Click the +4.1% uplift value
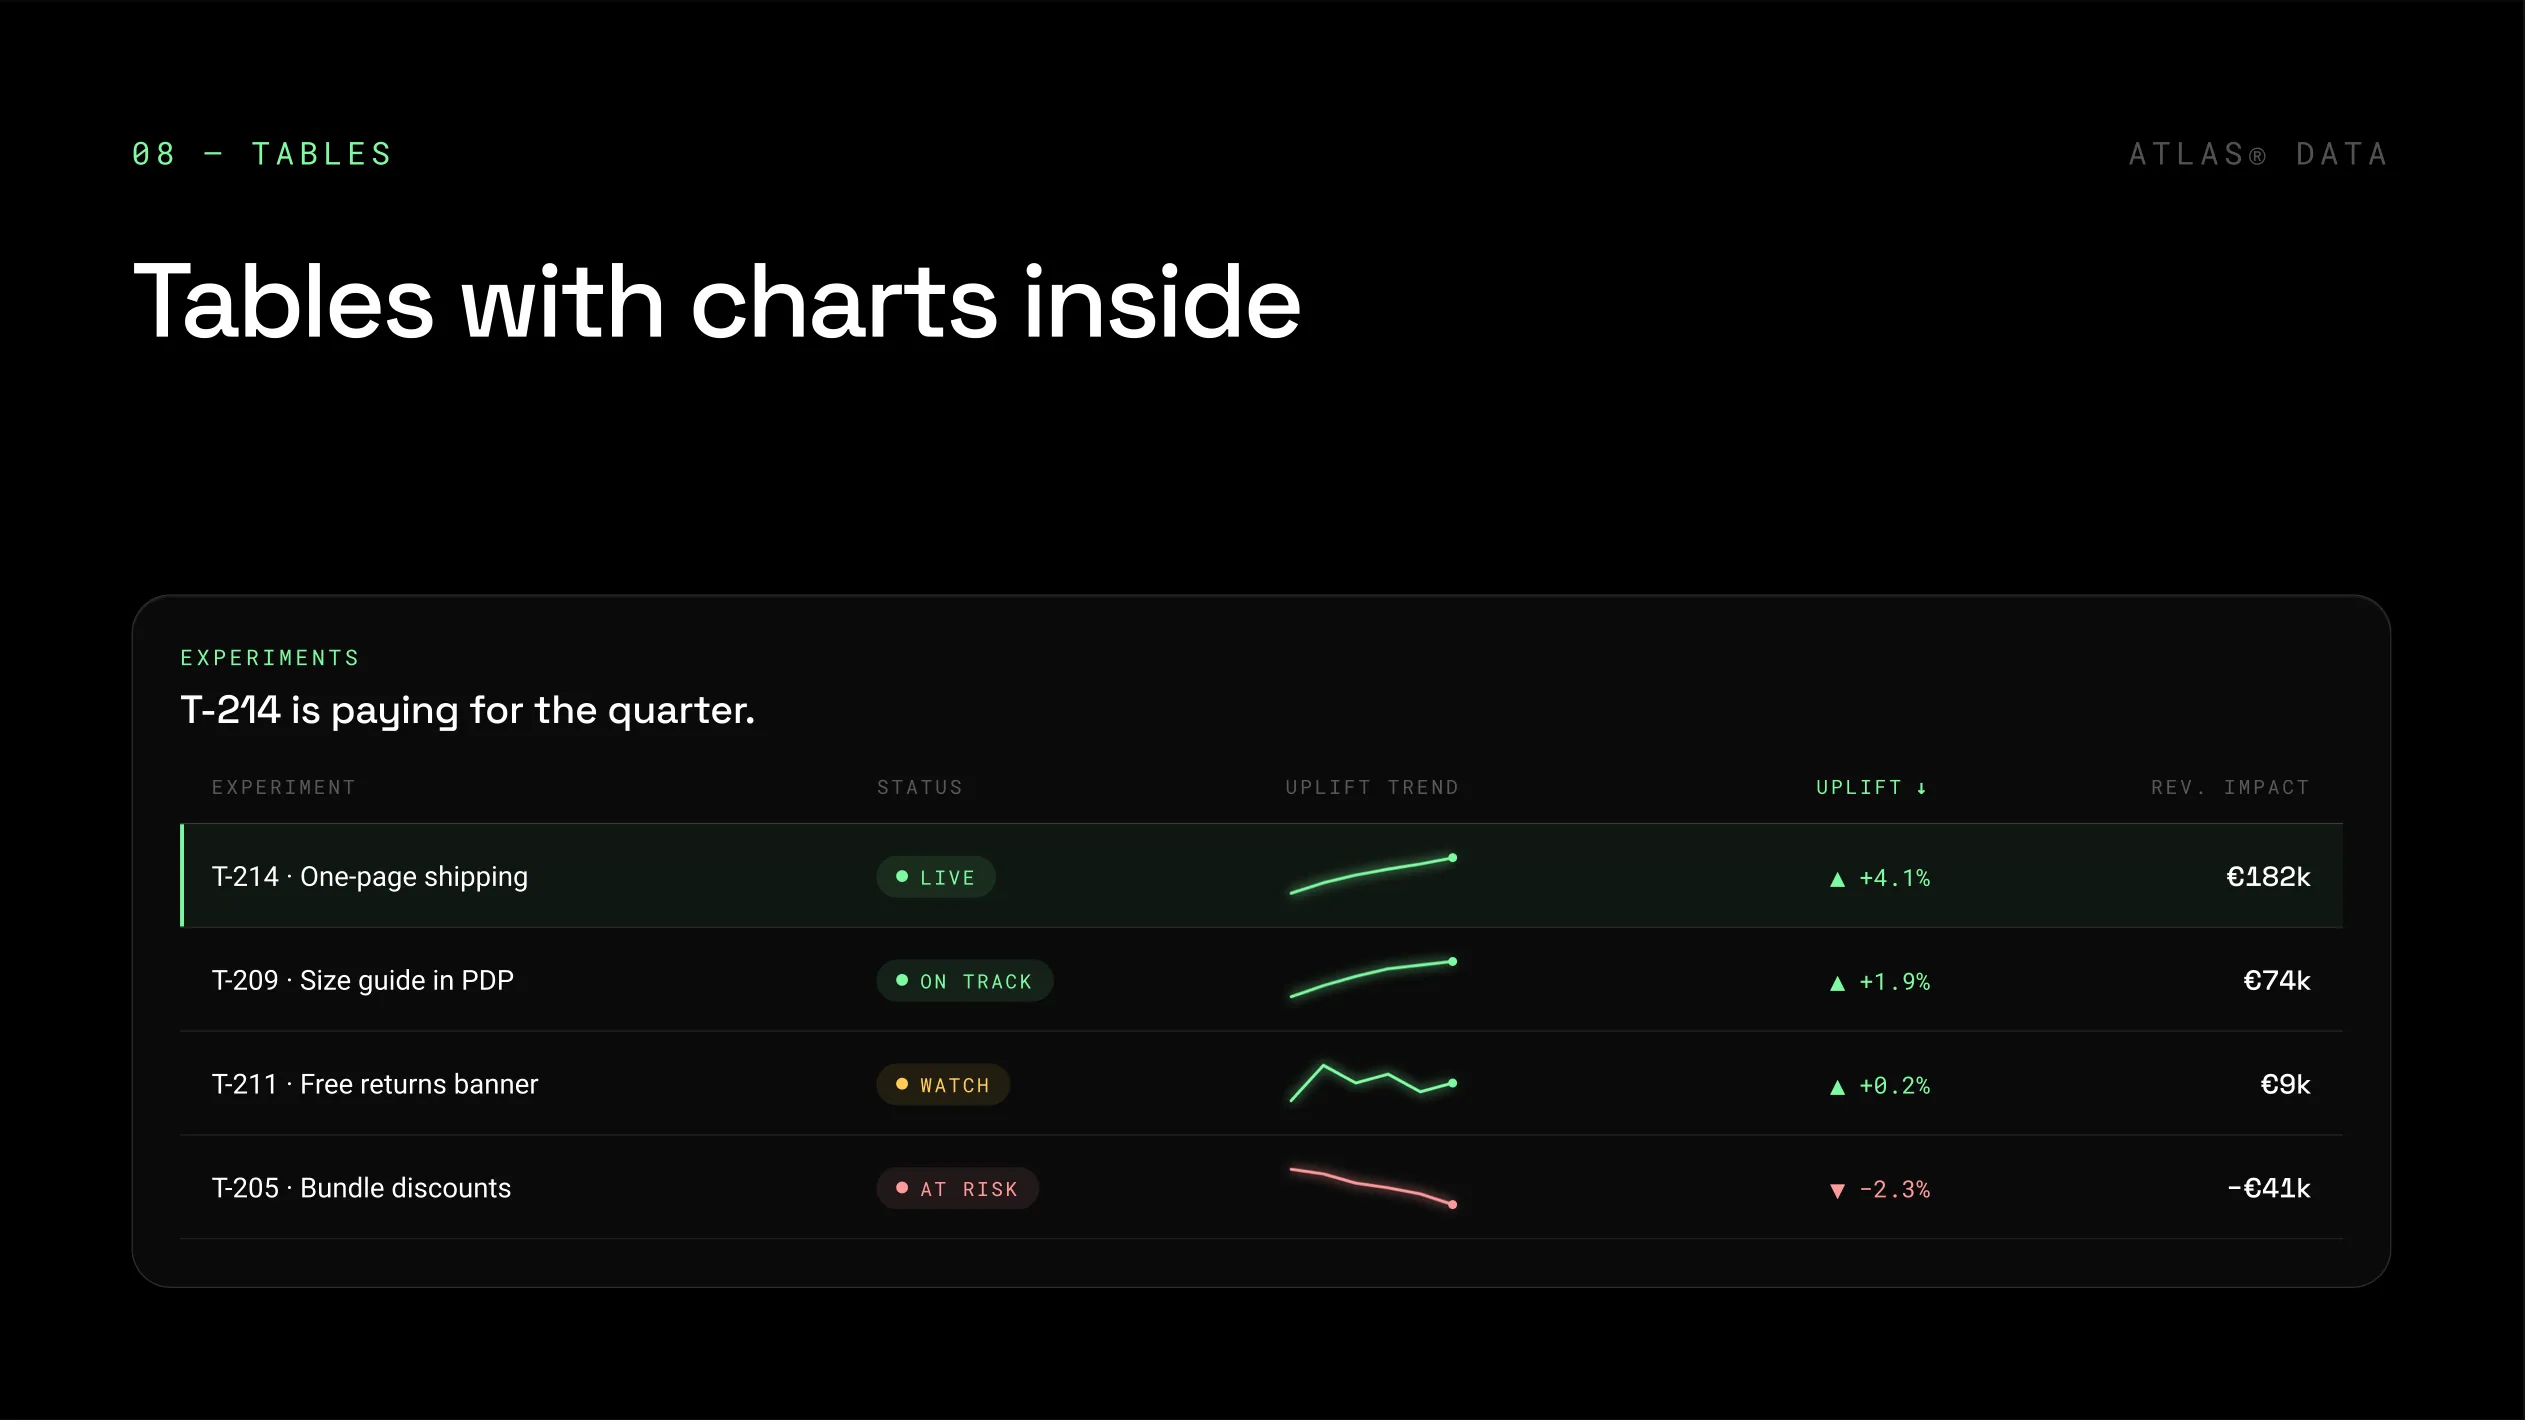The height and width of the screenshot is (1420, 2525). click(1894, 878)
